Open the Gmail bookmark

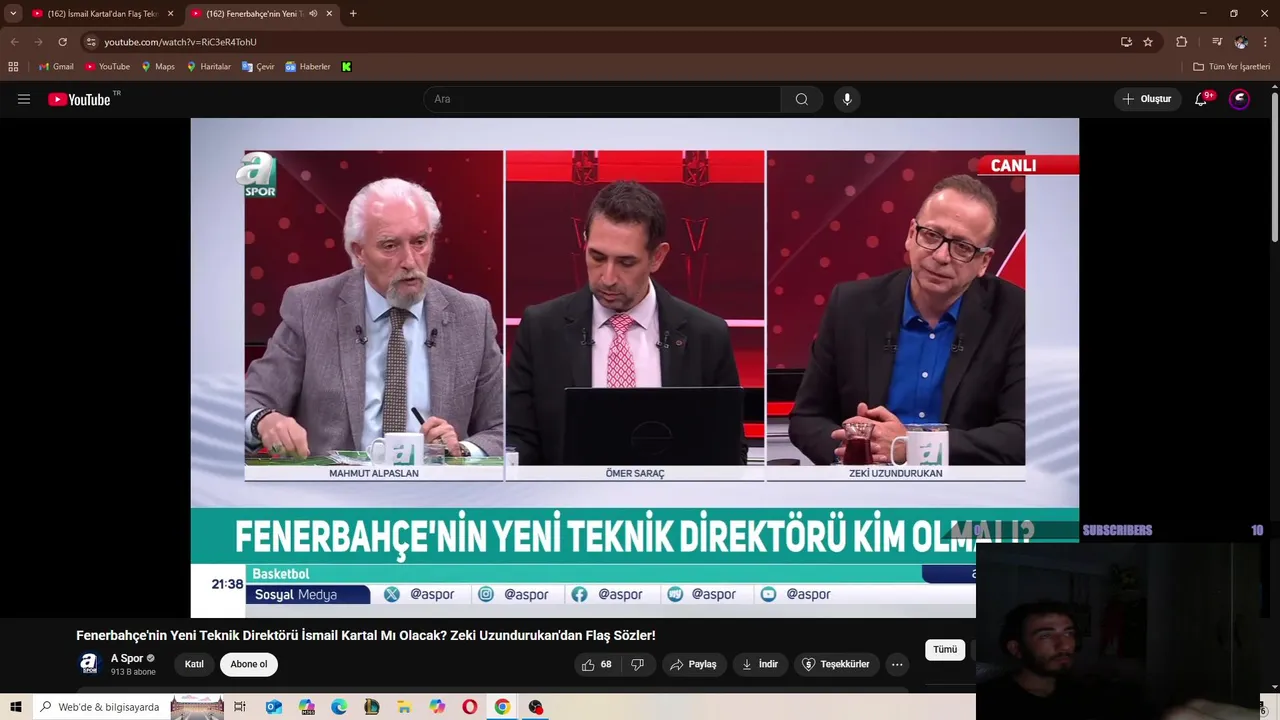(56, 67)
